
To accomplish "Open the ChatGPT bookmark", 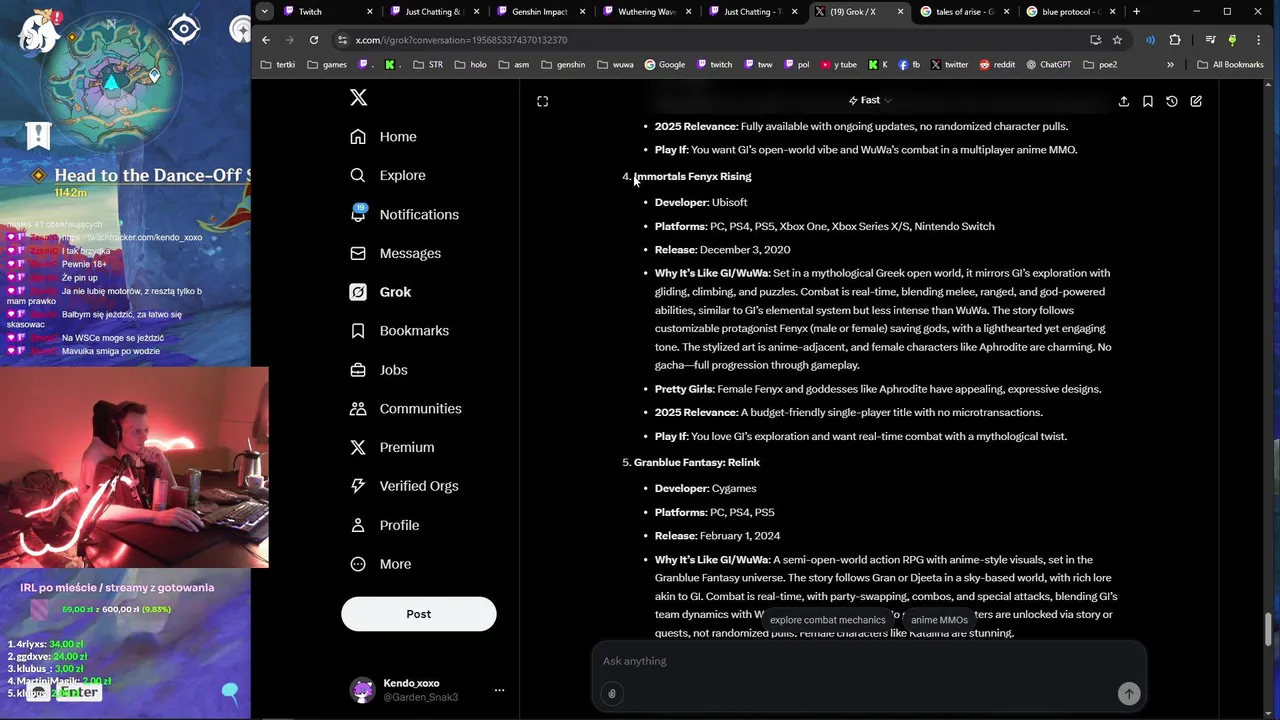I will click(1048, 65).
